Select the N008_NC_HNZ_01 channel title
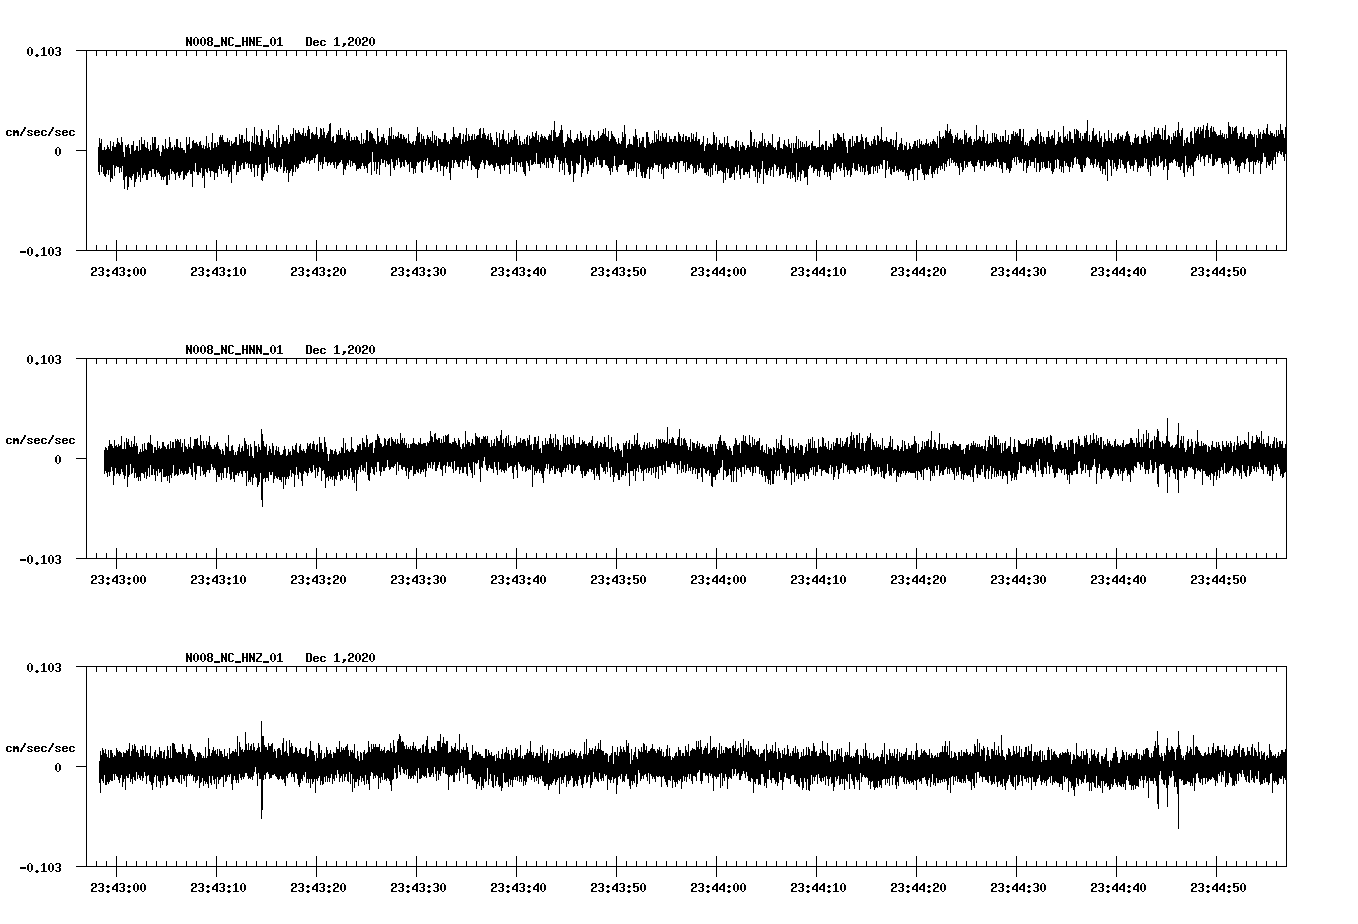The width and height of the screenshot is (1358, 924). (232, 657)
